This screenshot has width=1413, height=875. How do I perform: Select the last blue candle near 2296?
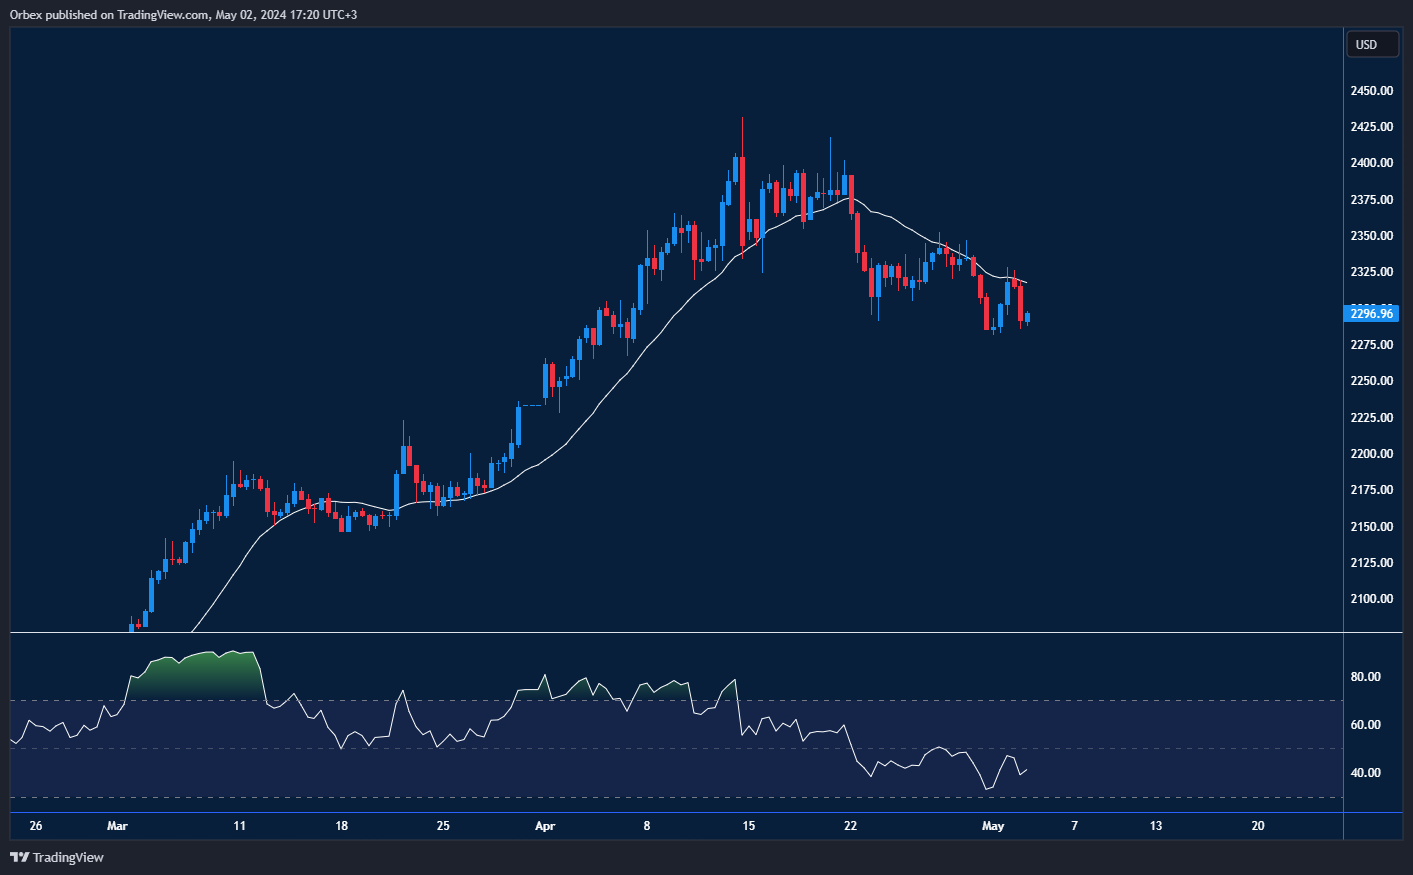1027,318
